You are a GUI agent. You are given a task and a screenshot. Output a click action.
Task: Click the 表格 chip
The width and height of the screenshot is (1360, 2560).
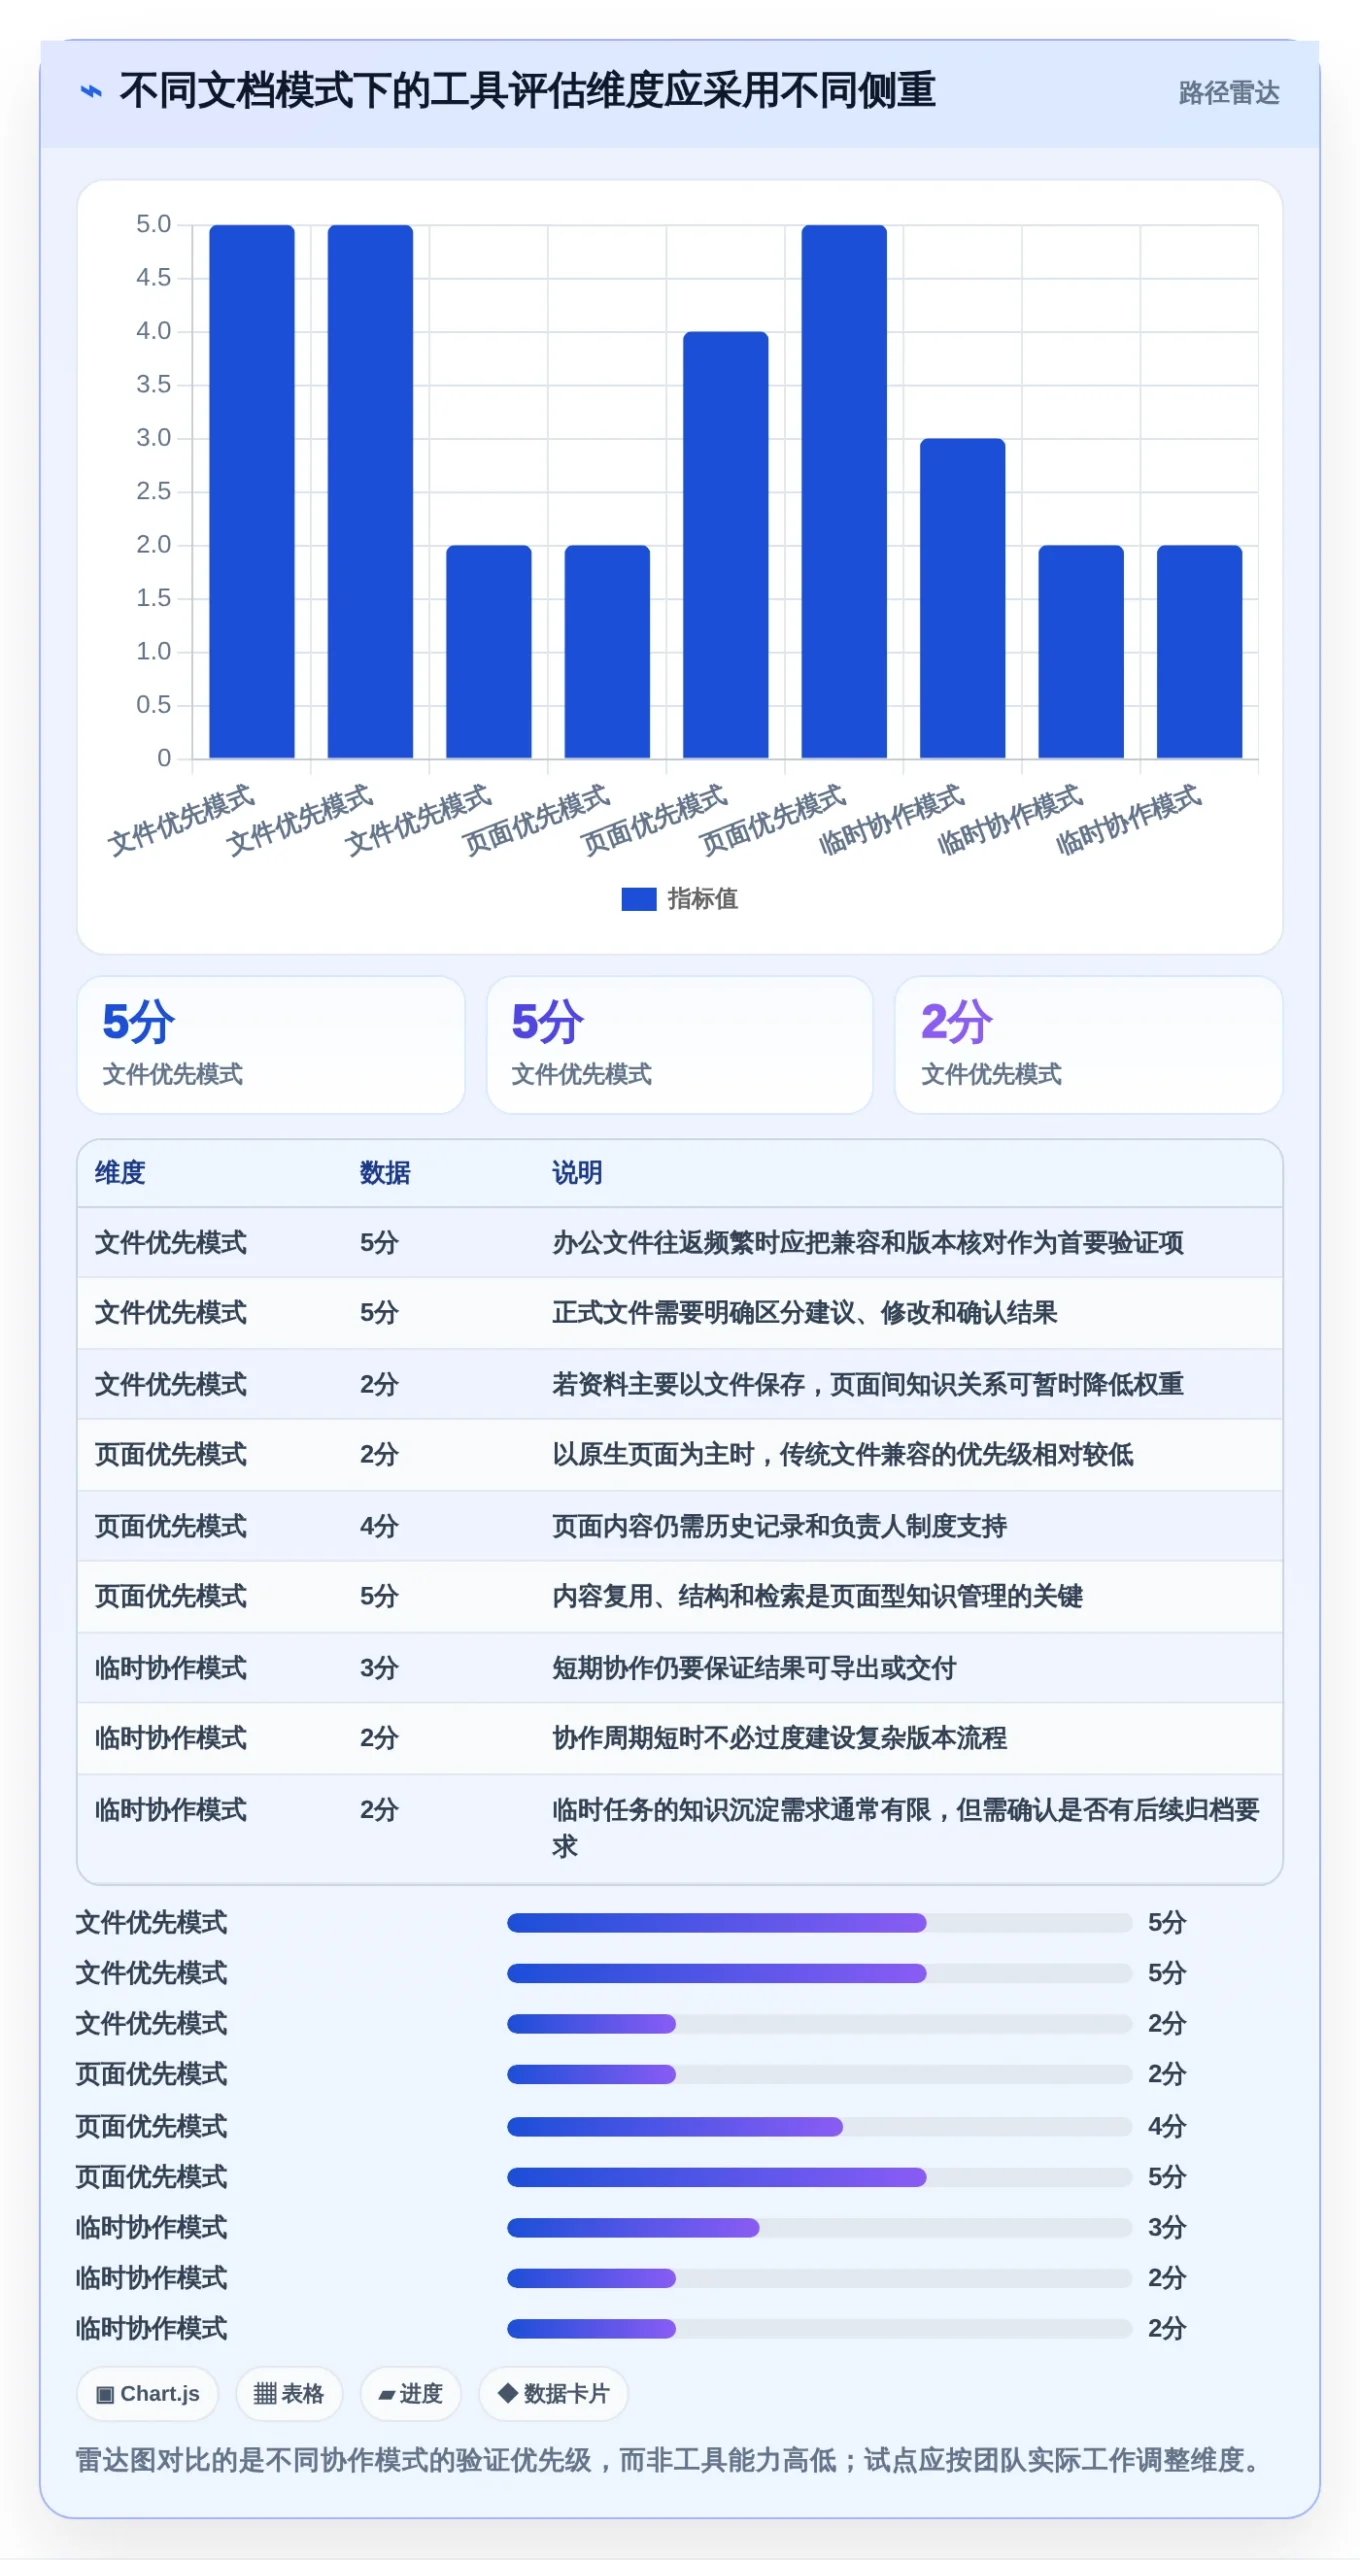click(288, 2394)
